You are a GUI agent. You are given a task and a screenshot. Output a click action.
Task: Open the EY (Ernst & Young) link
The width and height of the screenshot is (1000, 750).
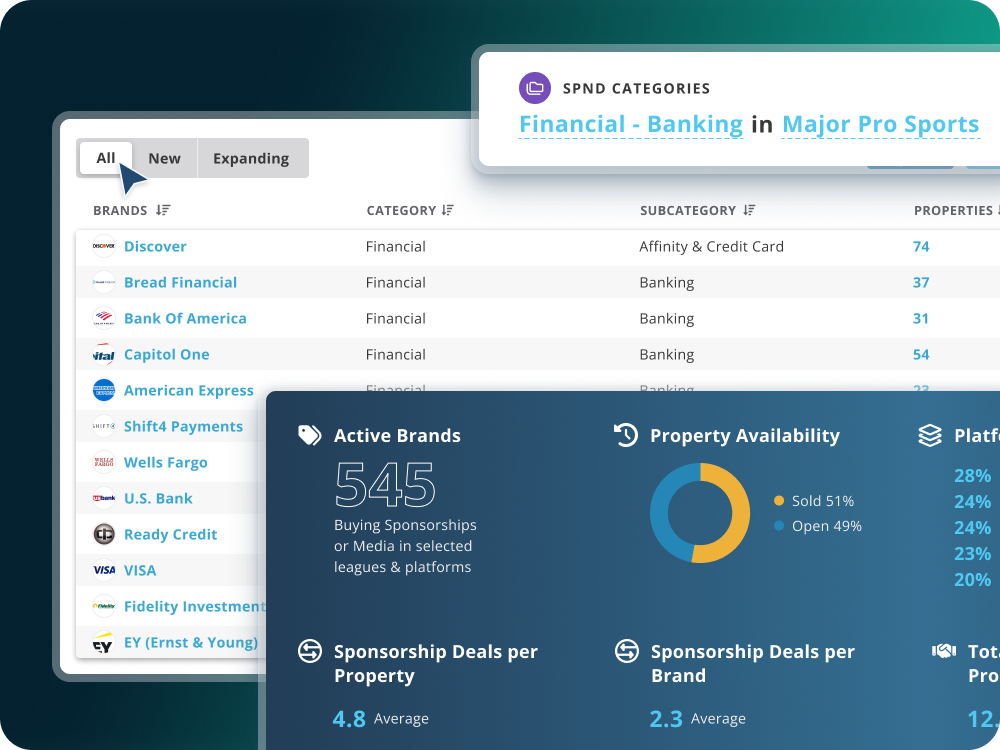tap(191, 642)
